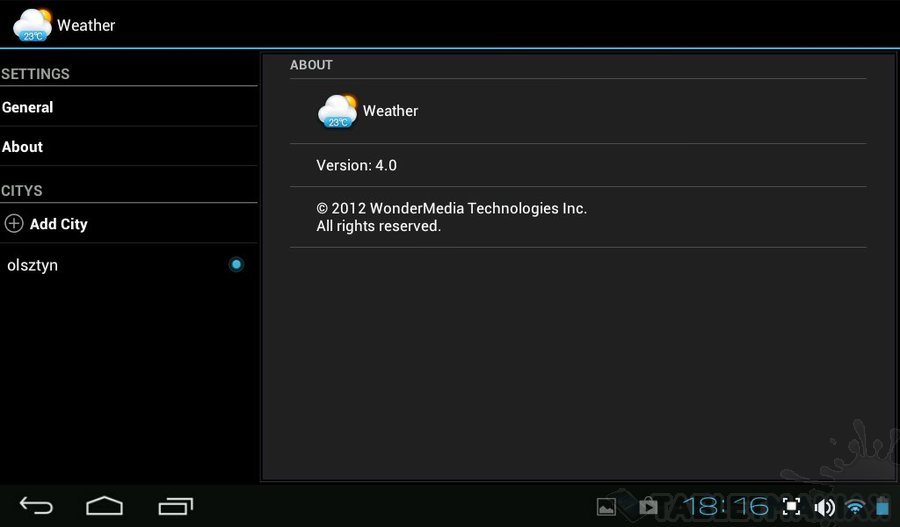900x527 pixels.
Task: Open the recent apps navigation button
Action: 176,506
